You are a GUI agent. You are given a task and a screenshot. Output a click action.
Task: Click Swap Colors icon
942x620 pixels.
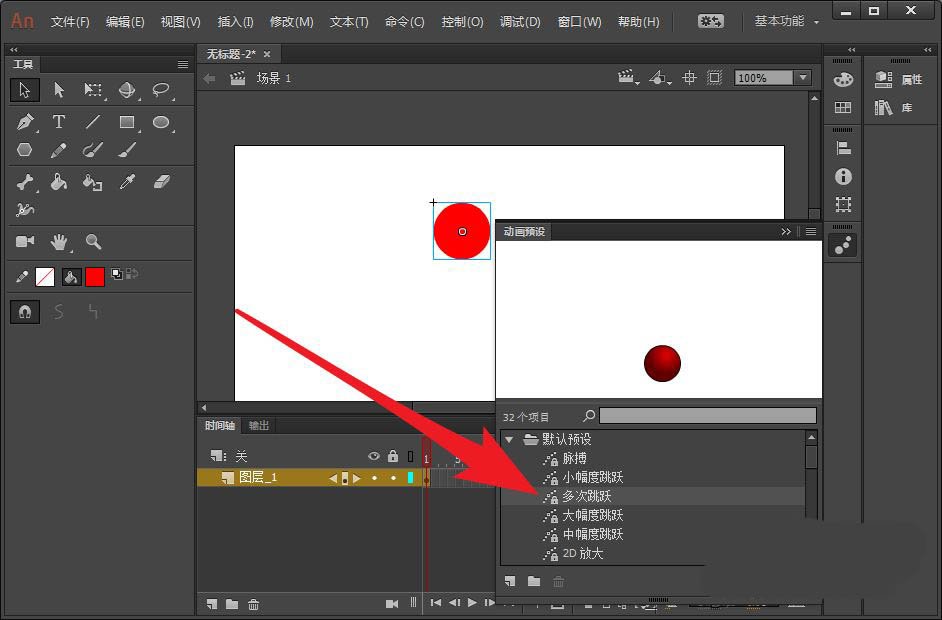click(133, 273)
